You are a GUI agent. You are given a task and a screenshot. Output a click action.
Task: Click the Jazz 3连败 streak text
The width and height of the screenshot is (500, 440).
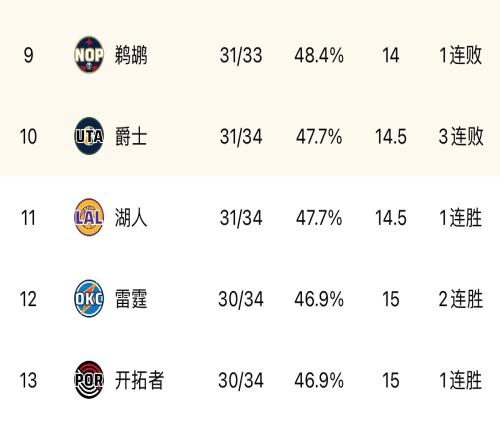click(x=461, y=136)
